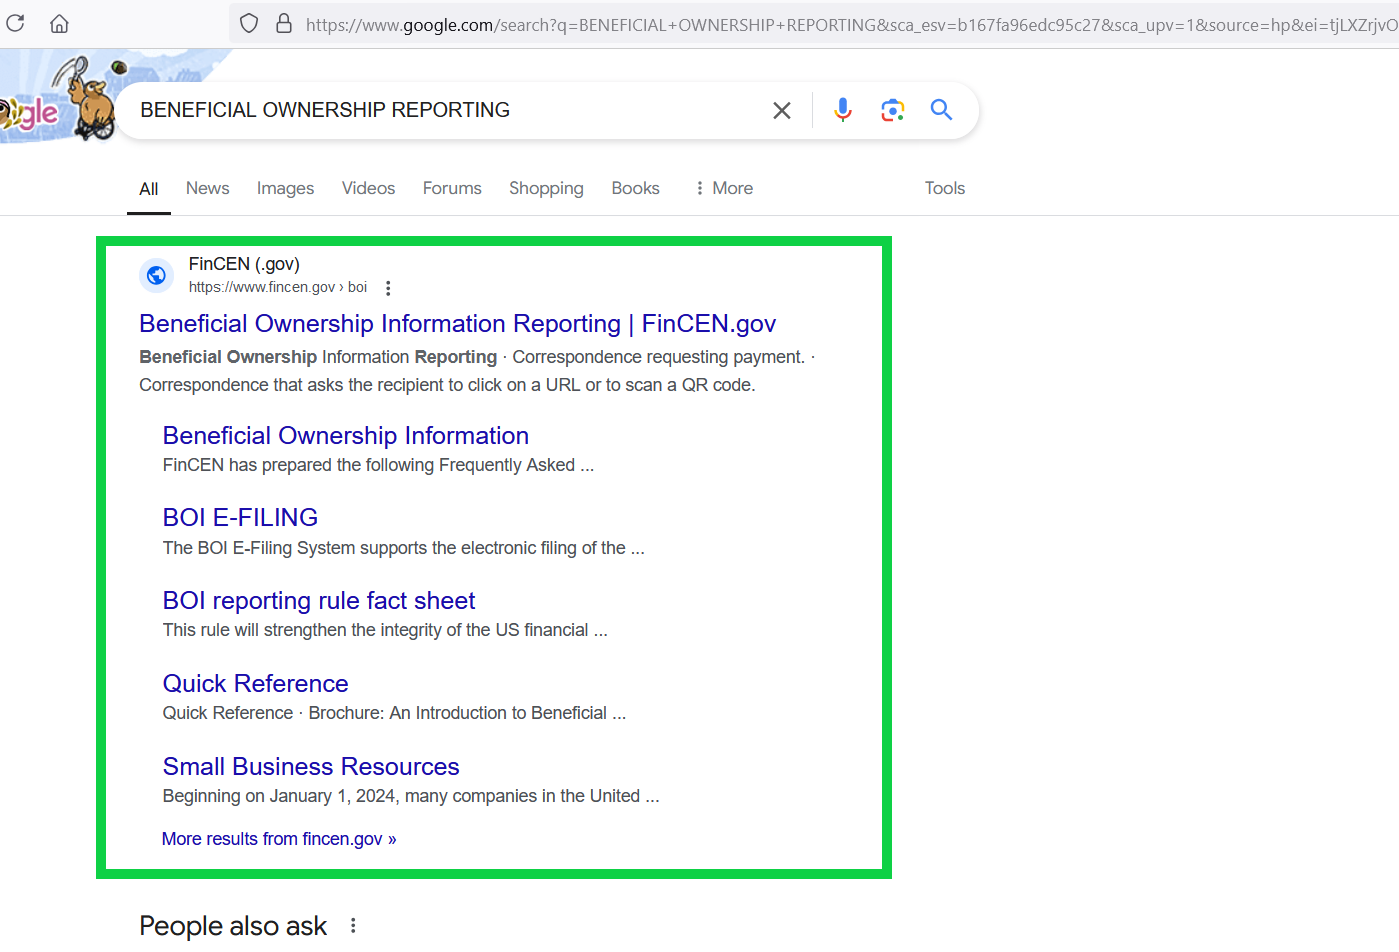Submit search with magnifying glass icon
Image resolution: width=1399 pixels, height=952 pixels.
[x=941, y=110]
